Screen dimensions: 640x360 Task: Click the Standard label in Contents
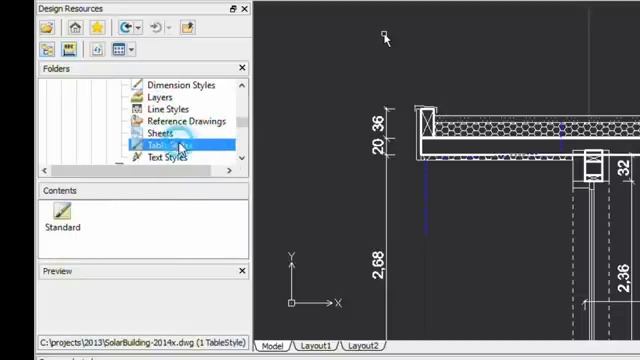pyautogui.click(x=62, y=227)
